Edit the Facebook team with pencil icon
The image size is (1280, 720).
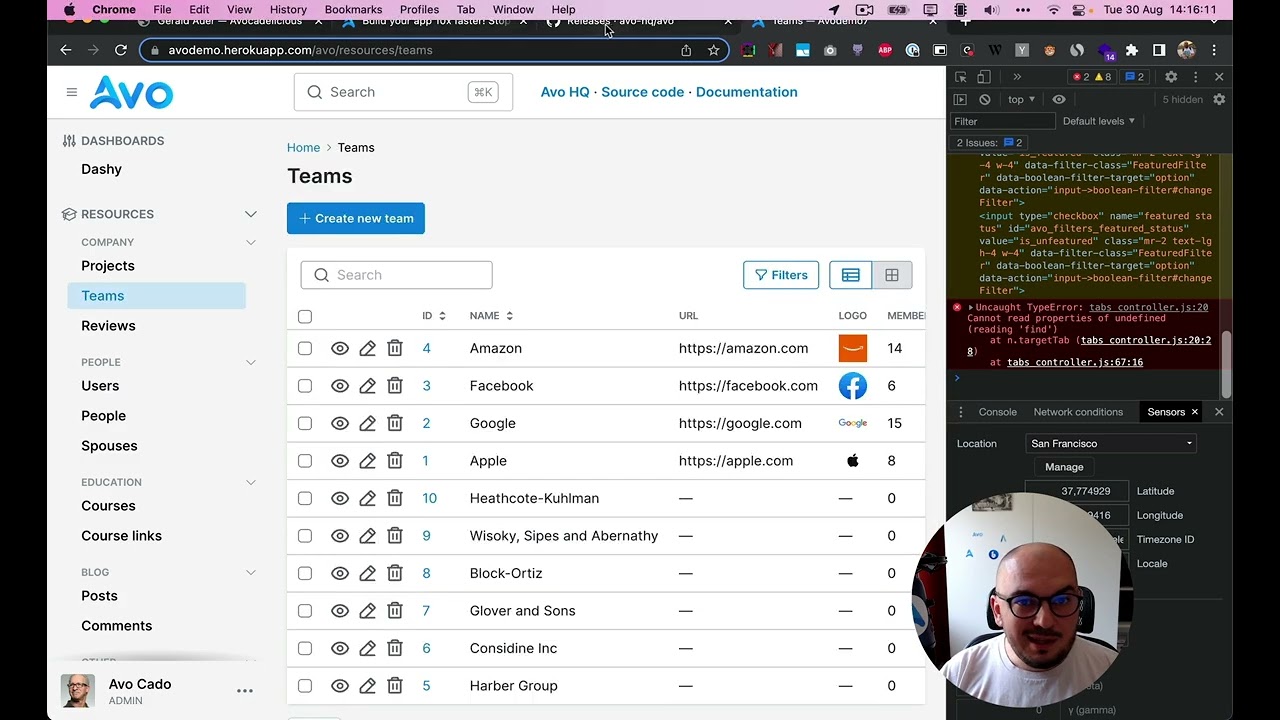click(368, 386)
